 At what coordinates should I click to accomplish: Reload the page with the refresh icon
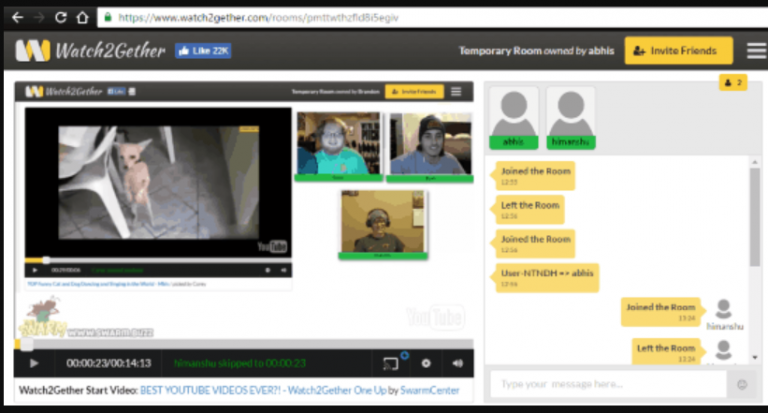pyautogui.click(x=61, y=18)
